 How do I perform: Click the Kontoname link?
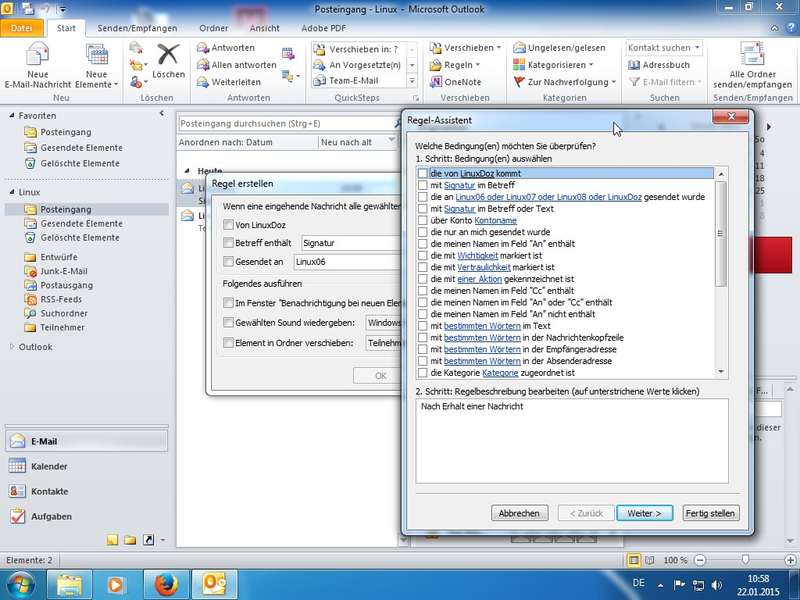(495, 220)
